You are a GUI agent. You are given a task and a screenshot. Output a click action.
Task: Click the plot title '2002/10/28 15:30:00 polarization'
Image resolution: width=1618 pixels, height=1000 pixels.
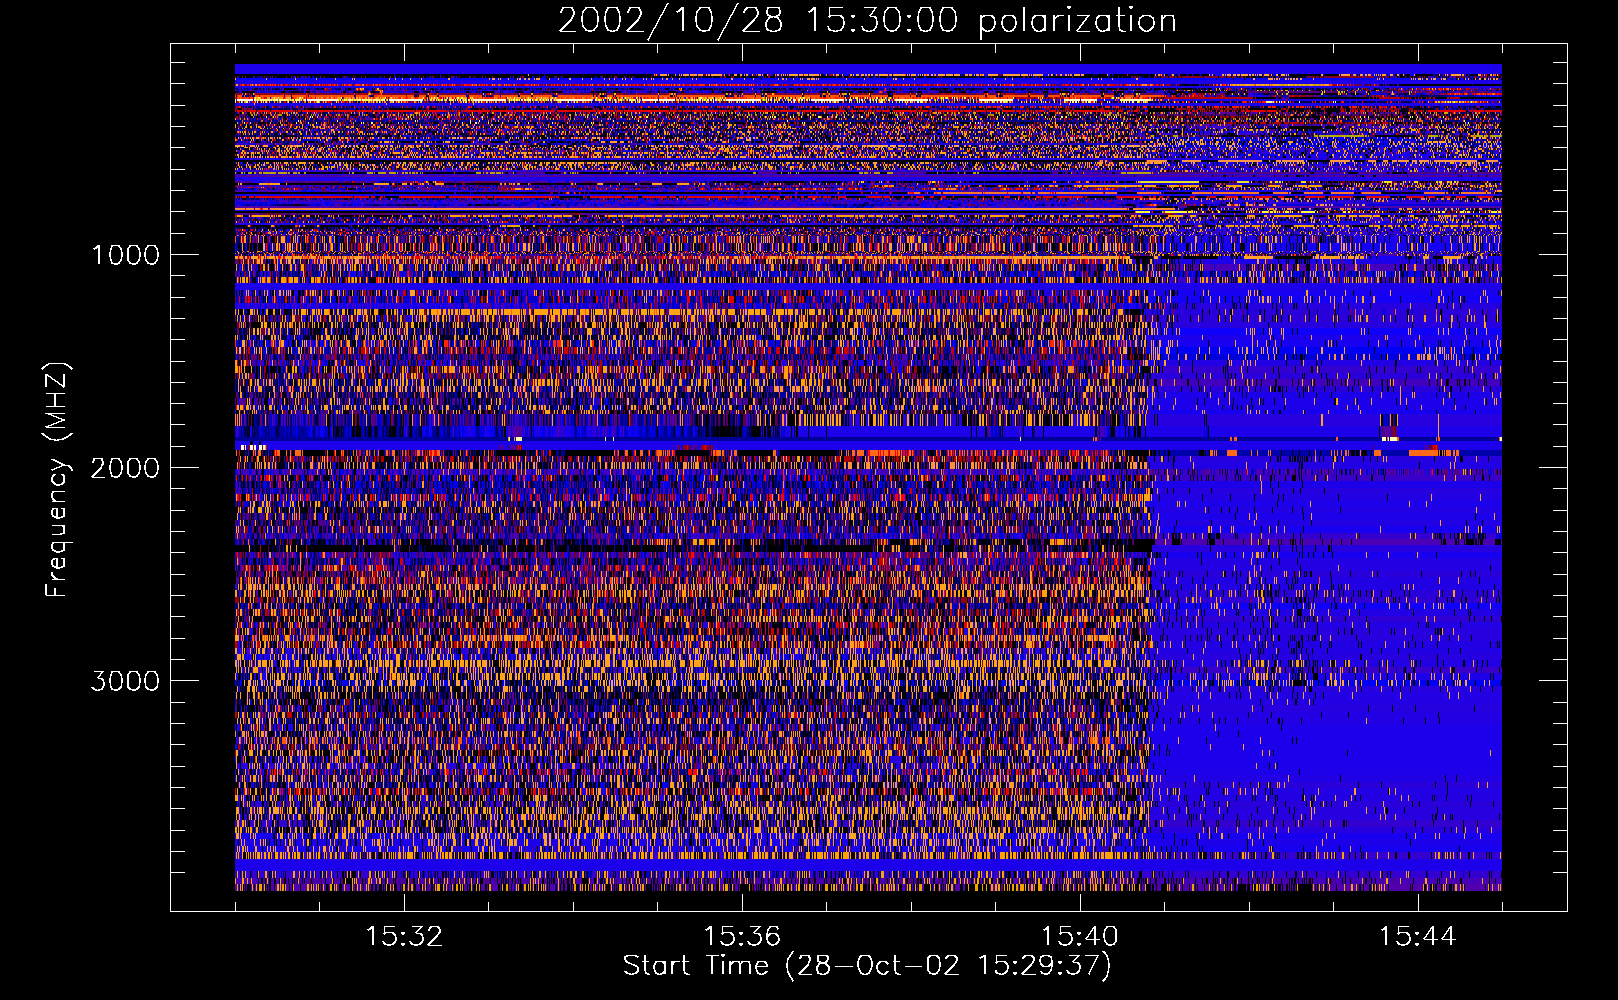point(867,21)
